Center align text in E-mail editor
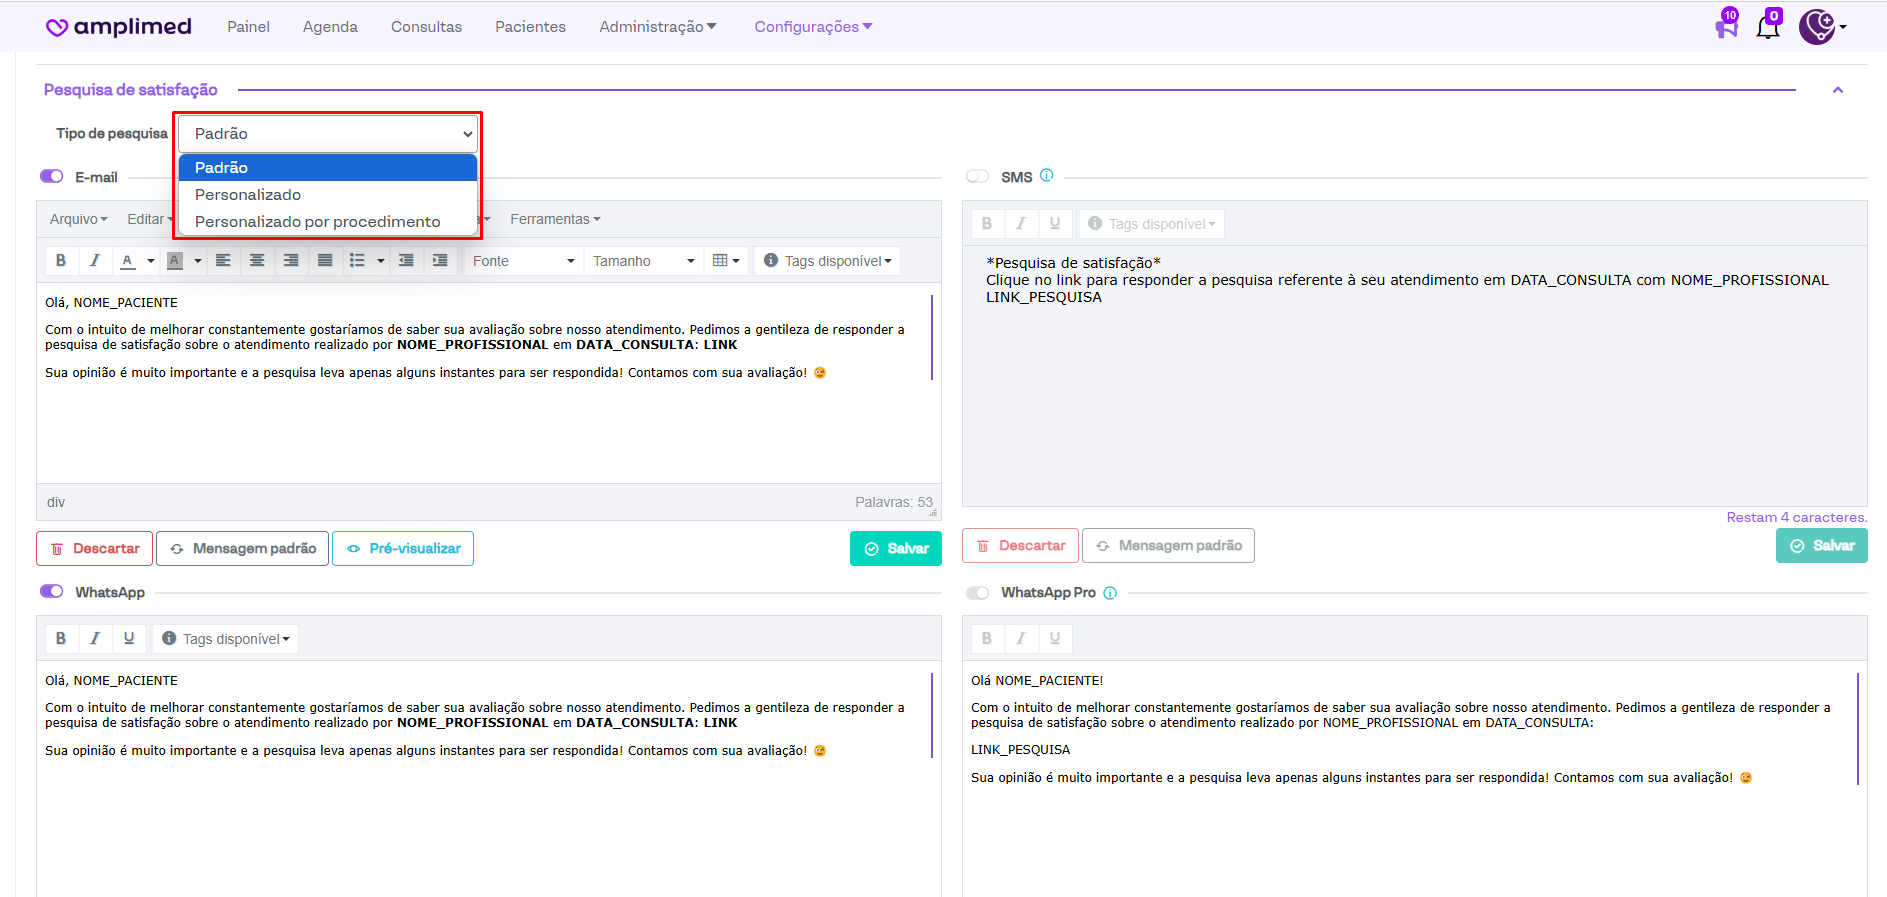The height and width of the screenshot is (897, 1887). coord(257,261)
